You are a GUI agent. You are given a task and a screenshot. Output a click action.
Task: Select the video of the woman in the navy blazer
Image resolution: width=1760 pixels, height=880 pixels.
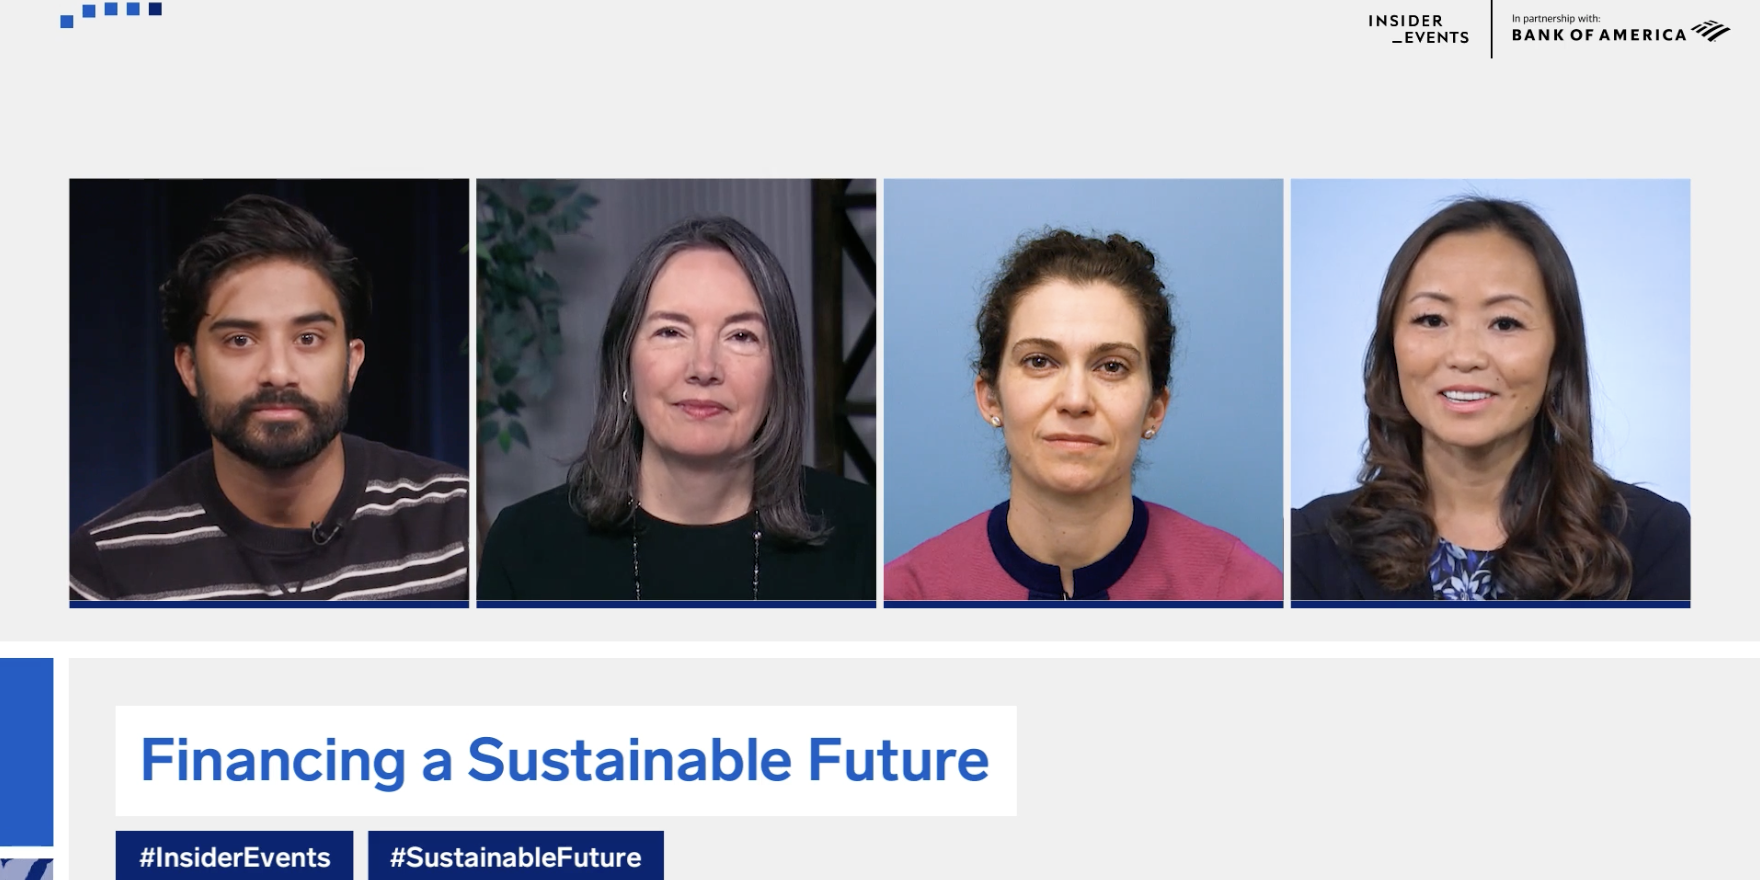pos(1490,389)
